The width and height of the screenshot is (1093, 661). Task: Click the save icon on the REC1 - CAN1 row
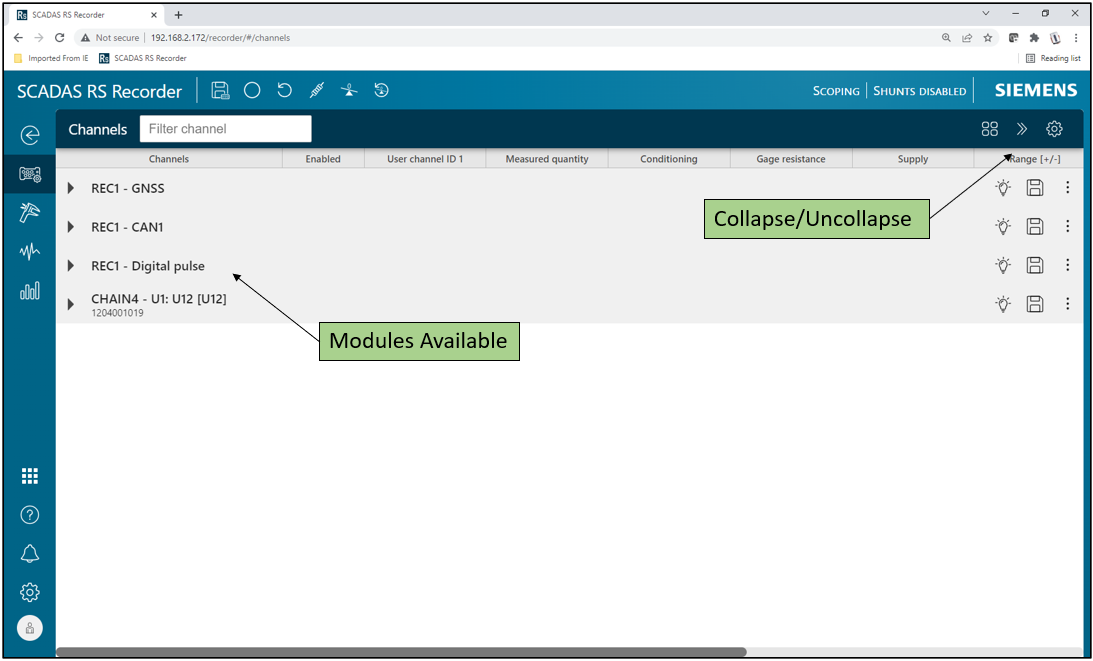tap(1035, 227)
